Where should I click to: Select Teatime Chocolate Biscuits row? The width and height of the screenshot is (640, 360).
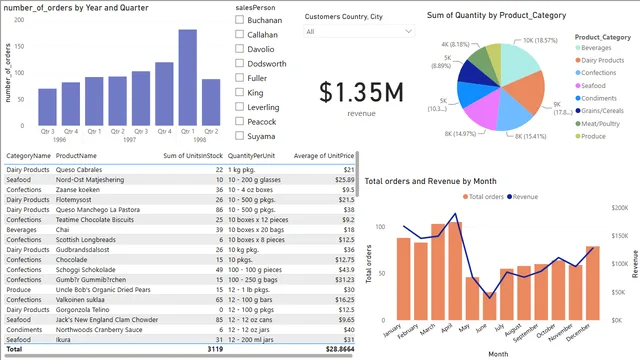(180, 220)
